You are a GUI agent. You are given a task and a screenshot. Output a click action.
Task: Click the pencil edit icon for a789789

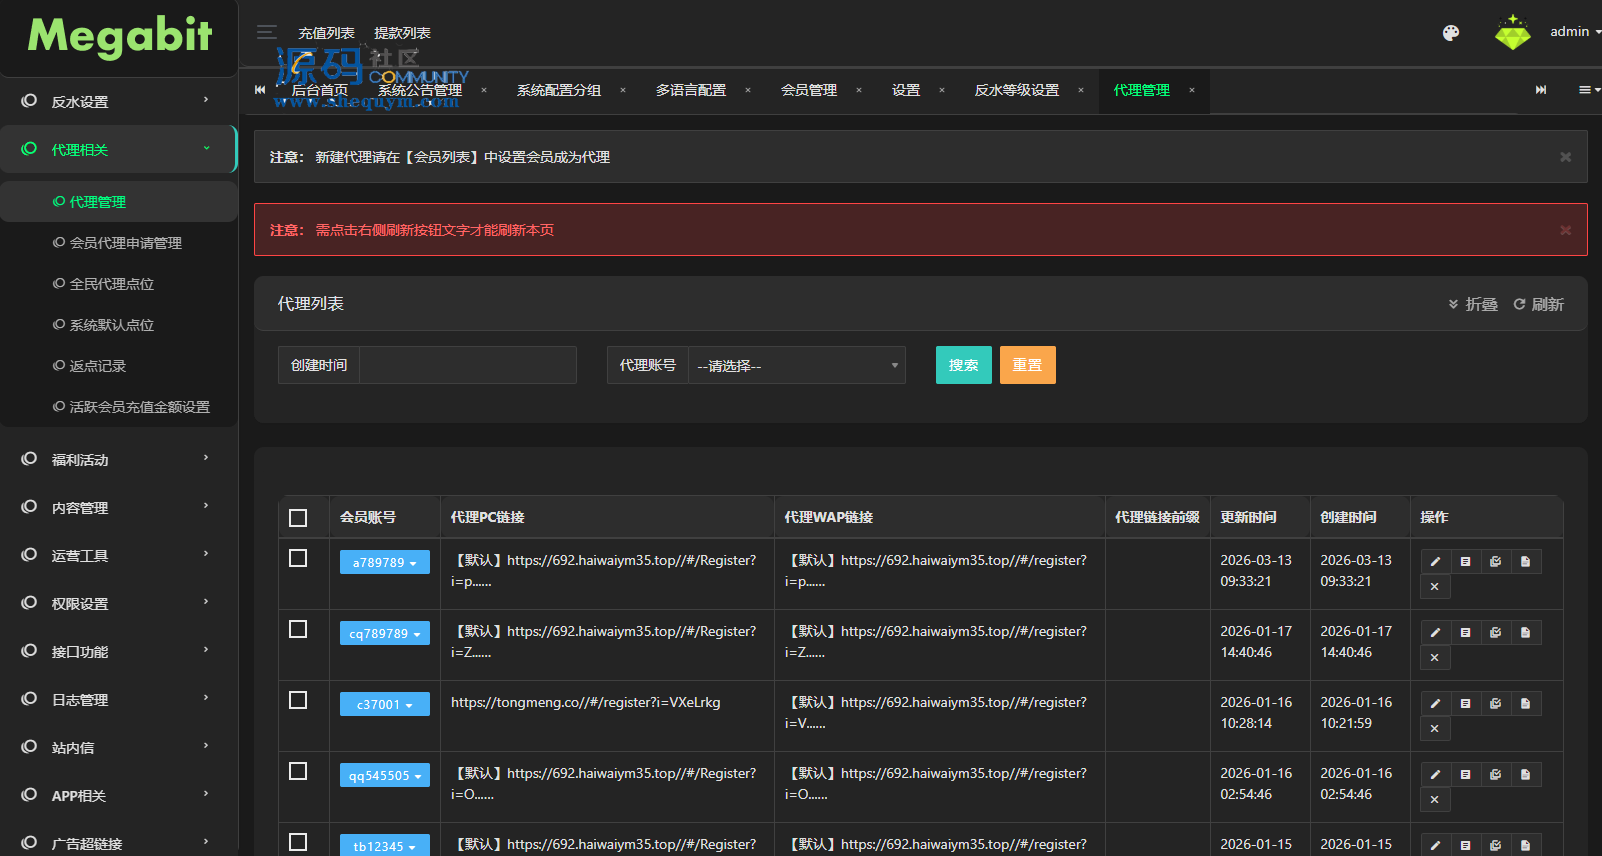[x=1435, y=562]
